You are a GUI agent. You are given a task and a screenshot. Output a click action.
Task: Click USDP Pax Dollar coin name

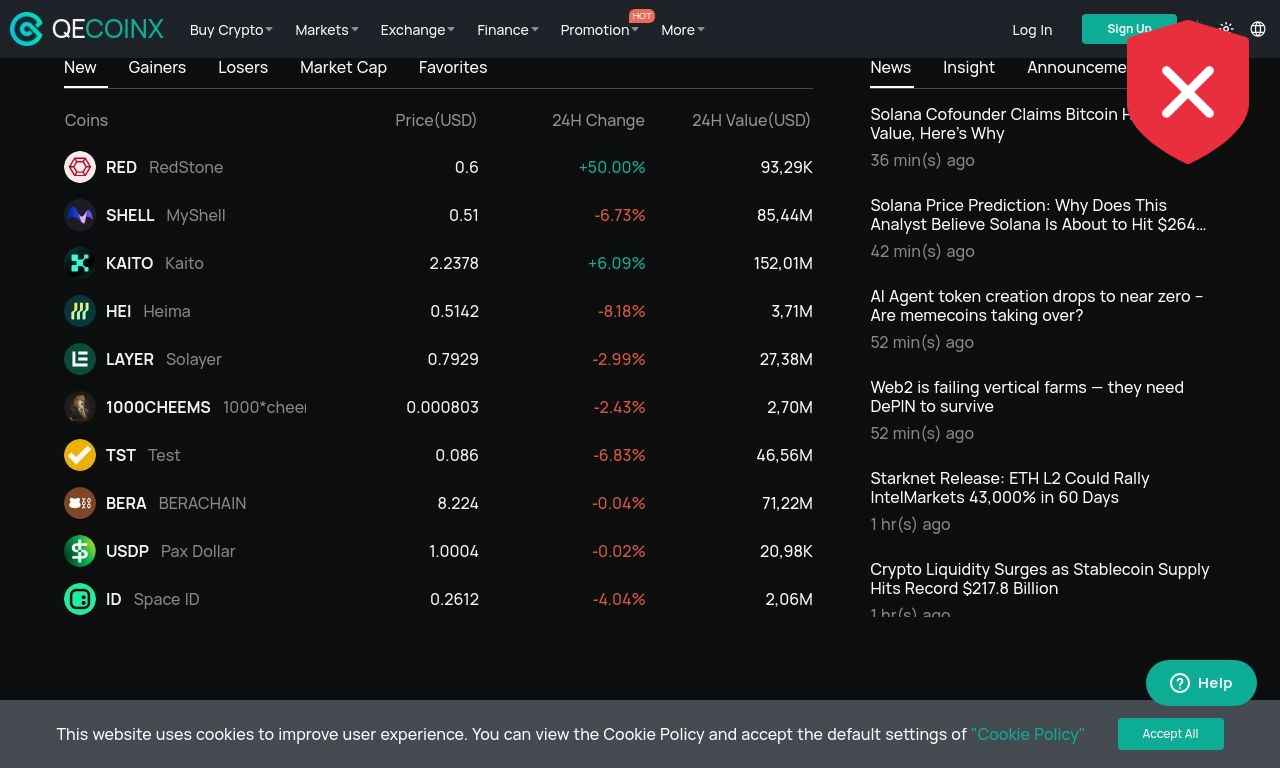(x=170, y=551)
